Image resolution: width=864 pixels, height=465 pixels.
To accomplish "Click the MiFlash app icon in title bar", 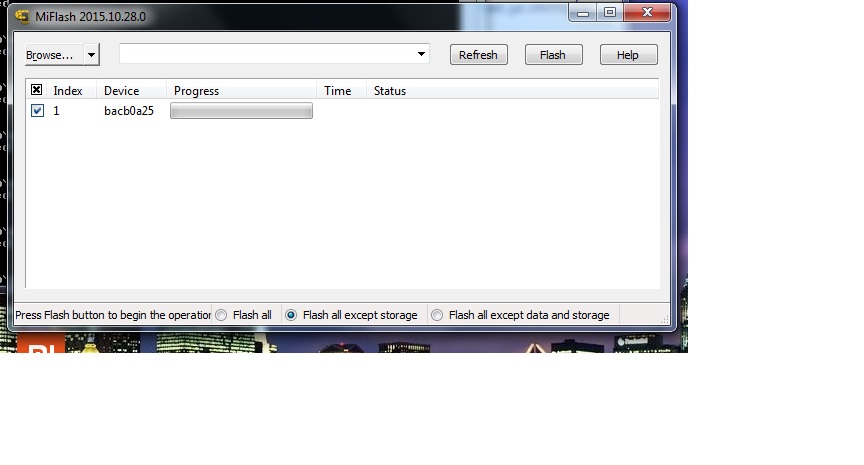I will pos(22,17).
